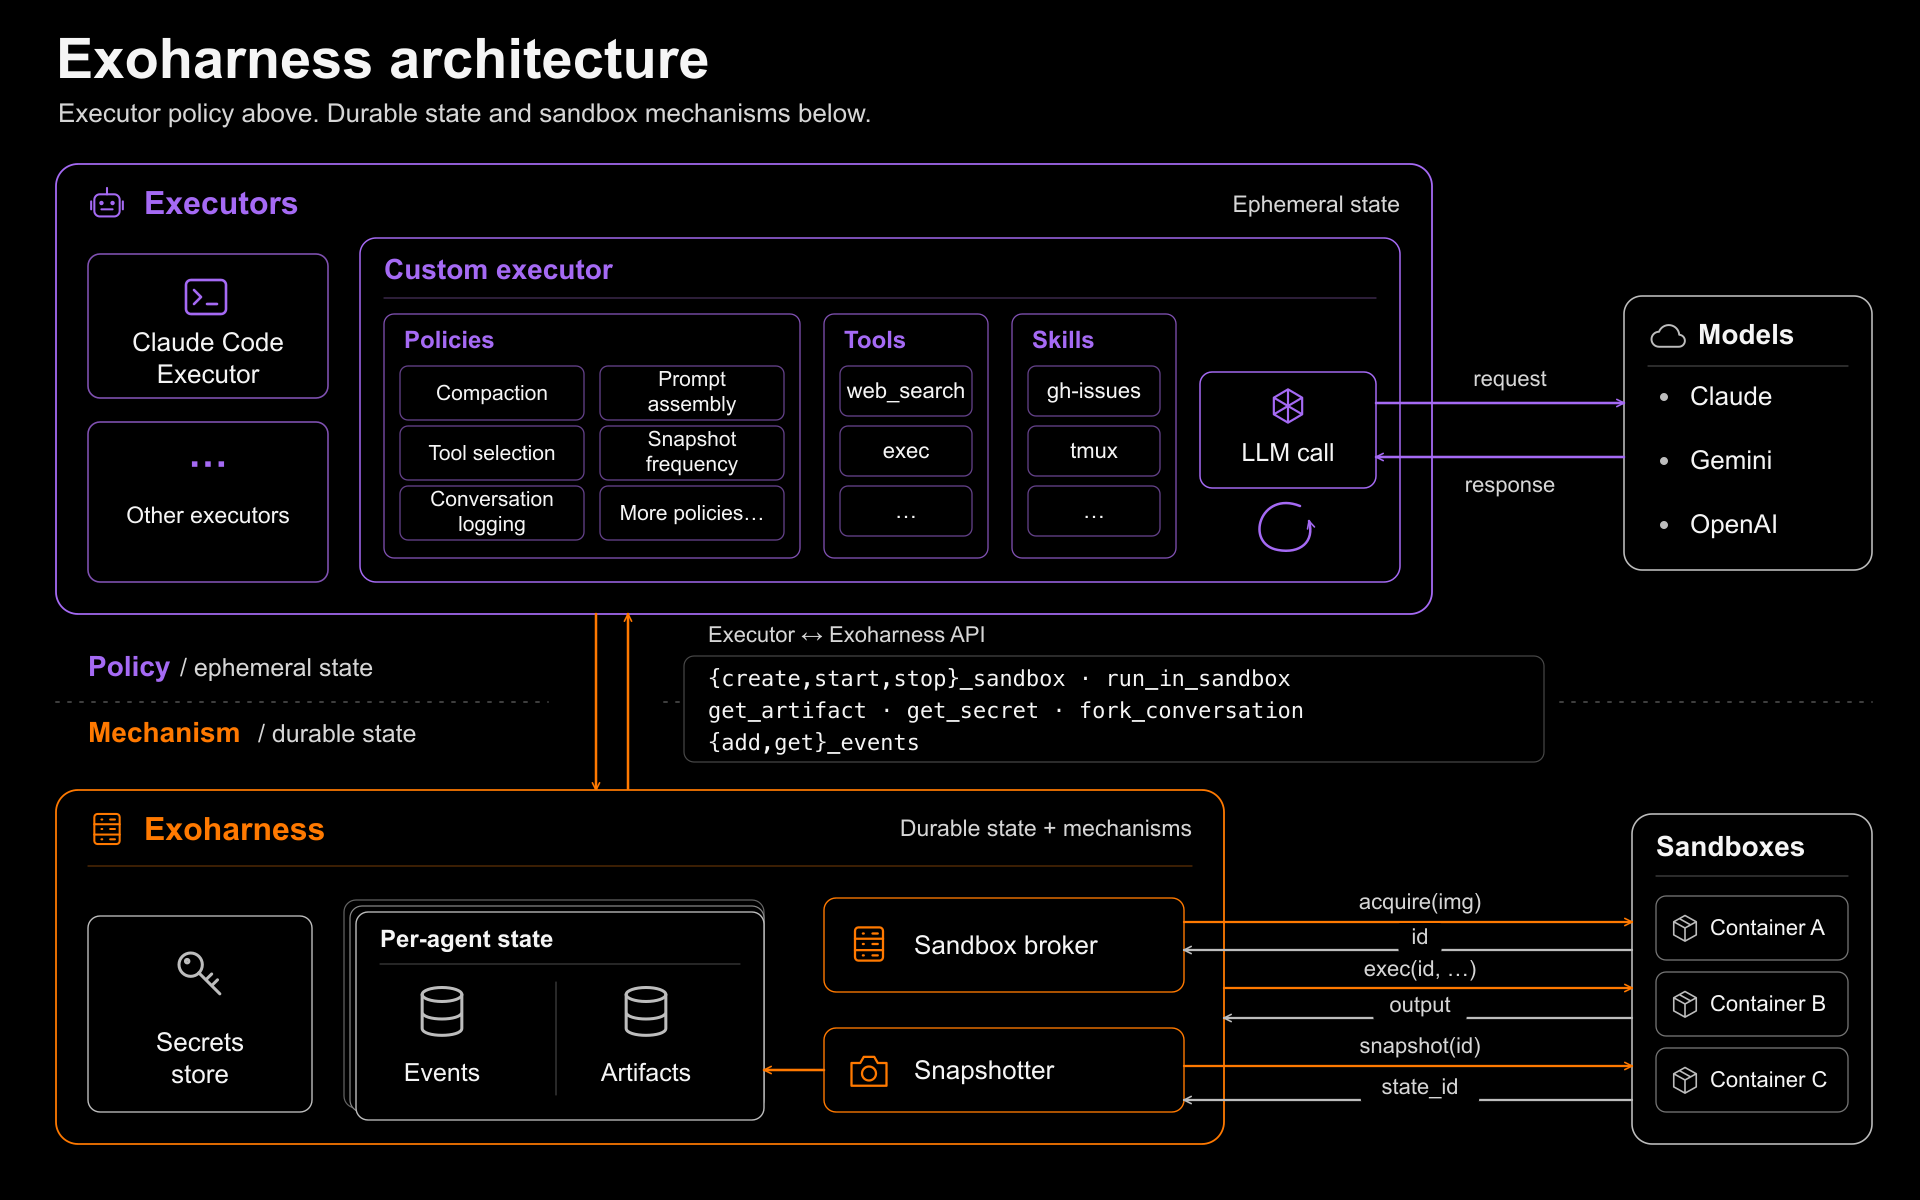1920x1200 pixels.
Task: Click the Tools heading
Action: [x=875, y=340]
